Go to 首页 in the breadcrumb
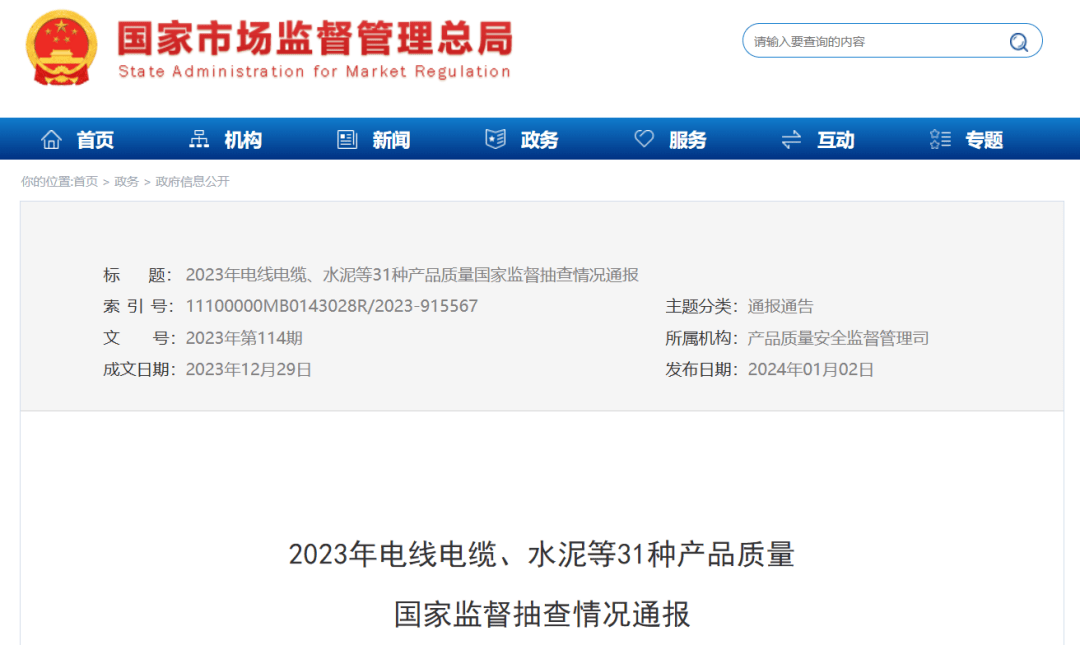The height and width of the screenshot is (645, 1080). point(85,181)
